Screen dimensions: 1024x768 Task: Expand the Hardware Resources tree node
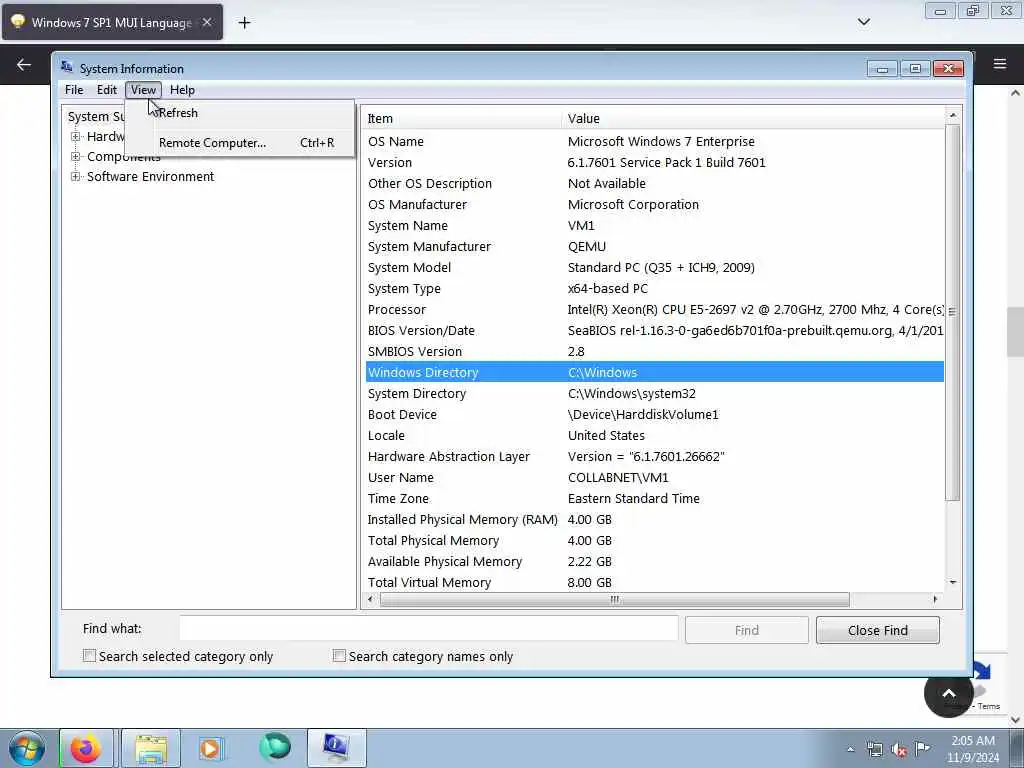click(76, 136)
